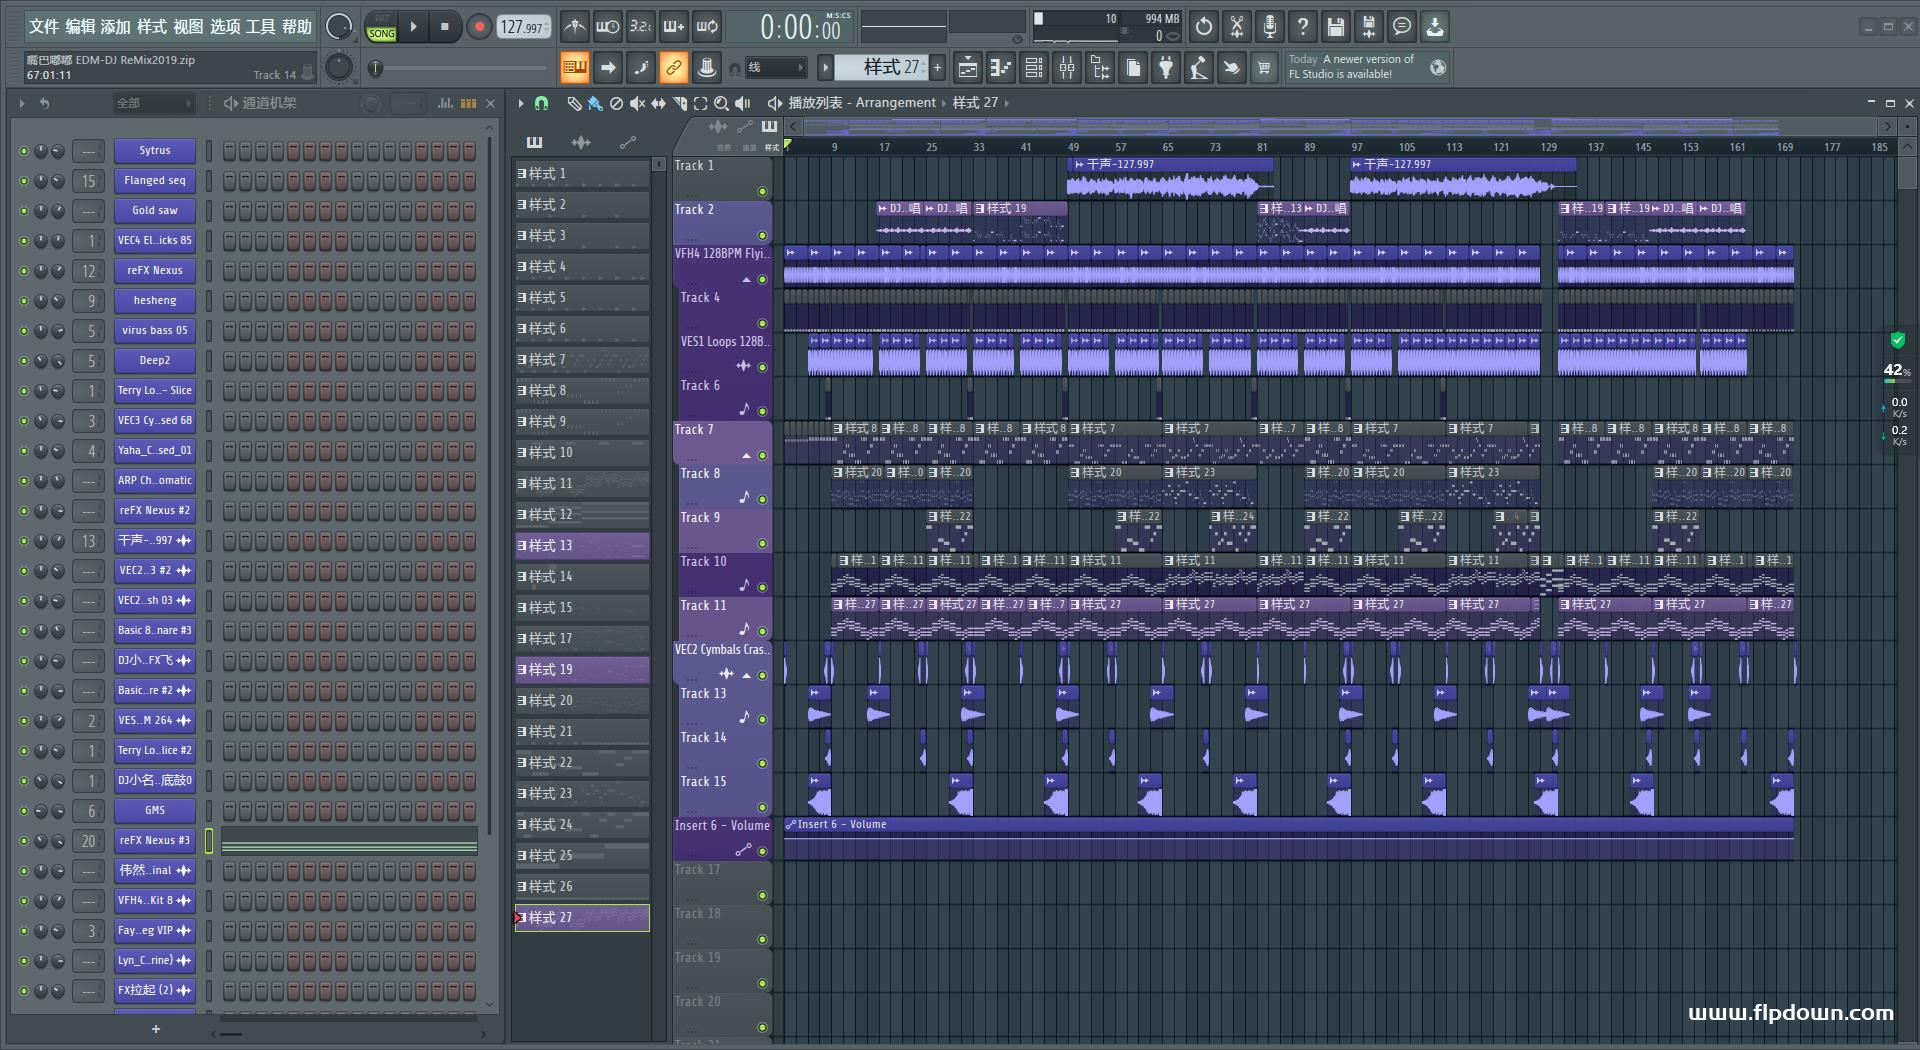Click the shopping cart icon
This screenshot has width=1920, height=1050.
click(1264, 68)
